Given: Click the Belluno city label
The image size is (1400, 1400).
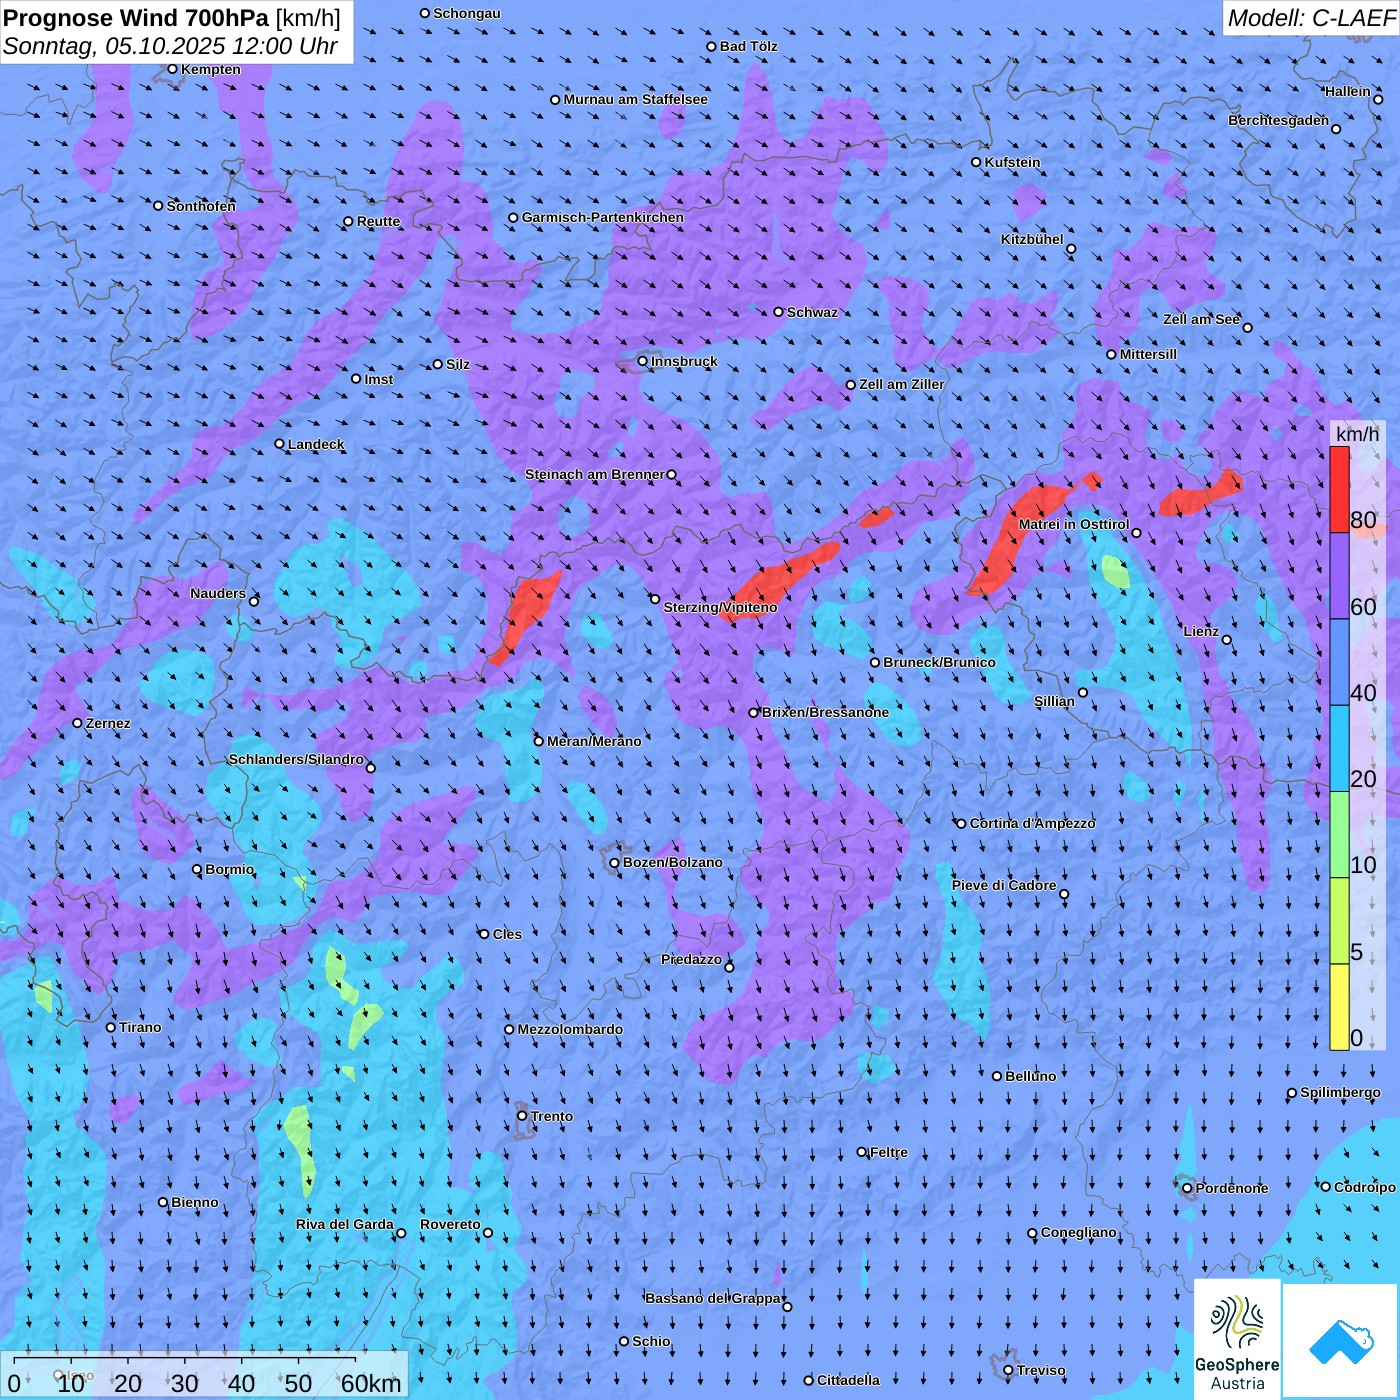Looking at the screenshot, I should click(1030, 1076).
